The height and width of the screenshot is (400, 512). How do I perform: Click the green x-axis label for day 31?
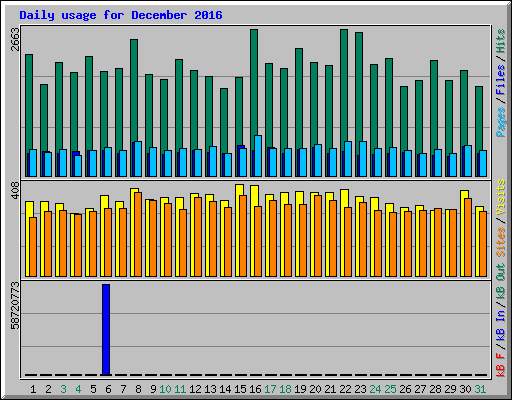coord(480,389)
